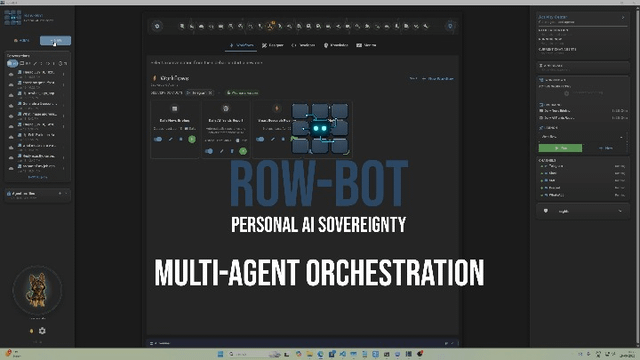Toggle the first workflow card's enable switch
The width and height of the screenshot is (640, 360).
tap(158, 140)
